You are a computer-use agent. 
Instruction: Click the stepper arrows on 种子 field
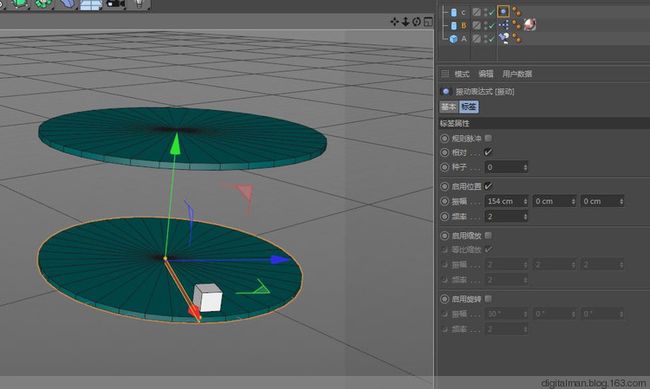(525, 167)
